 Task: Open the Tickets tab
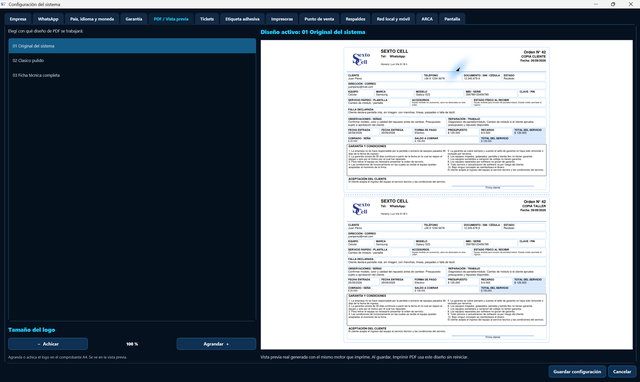pos(207,19)
